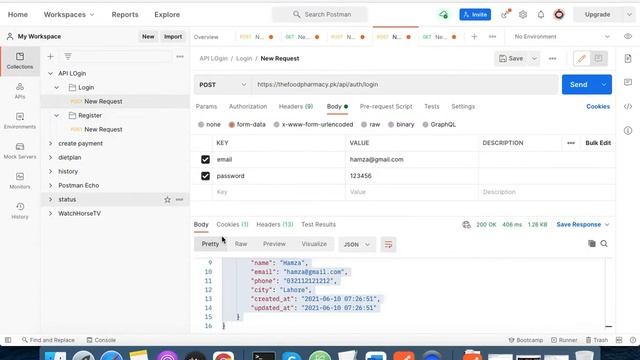This screenshot has width=640, height=360.
Task: Switch to the request Headers (9) tab
Action: 296,107
